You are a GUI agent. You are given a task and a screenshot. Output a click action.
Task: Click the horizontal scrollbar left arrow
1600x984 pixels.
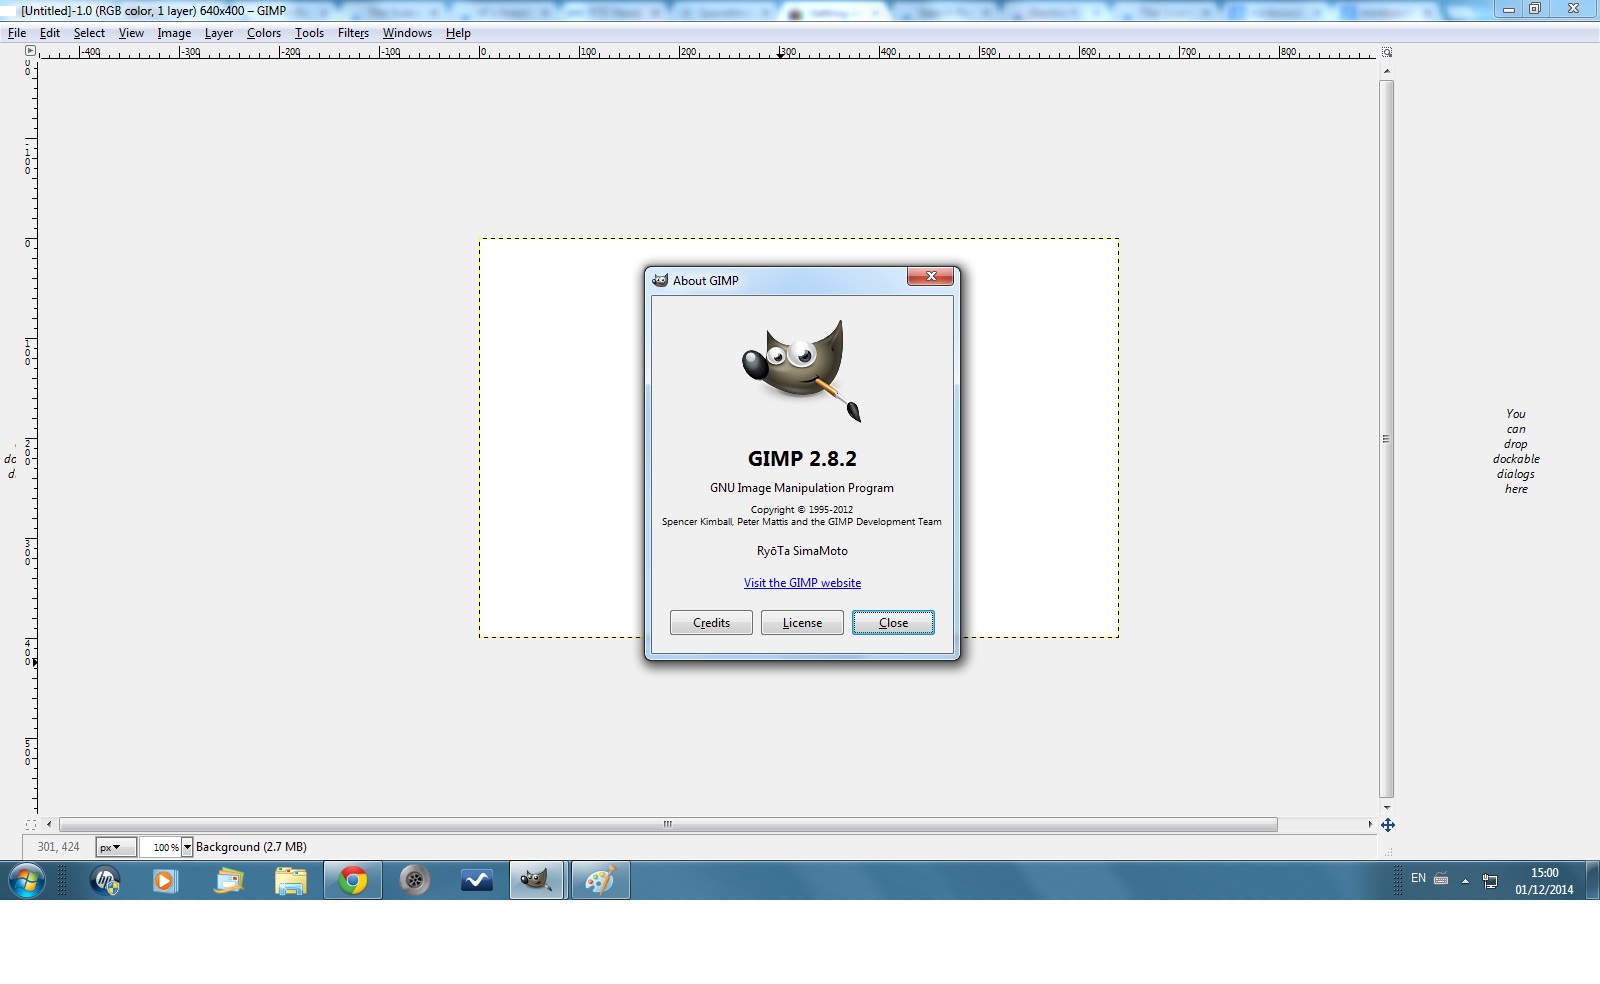coord(49,825)
